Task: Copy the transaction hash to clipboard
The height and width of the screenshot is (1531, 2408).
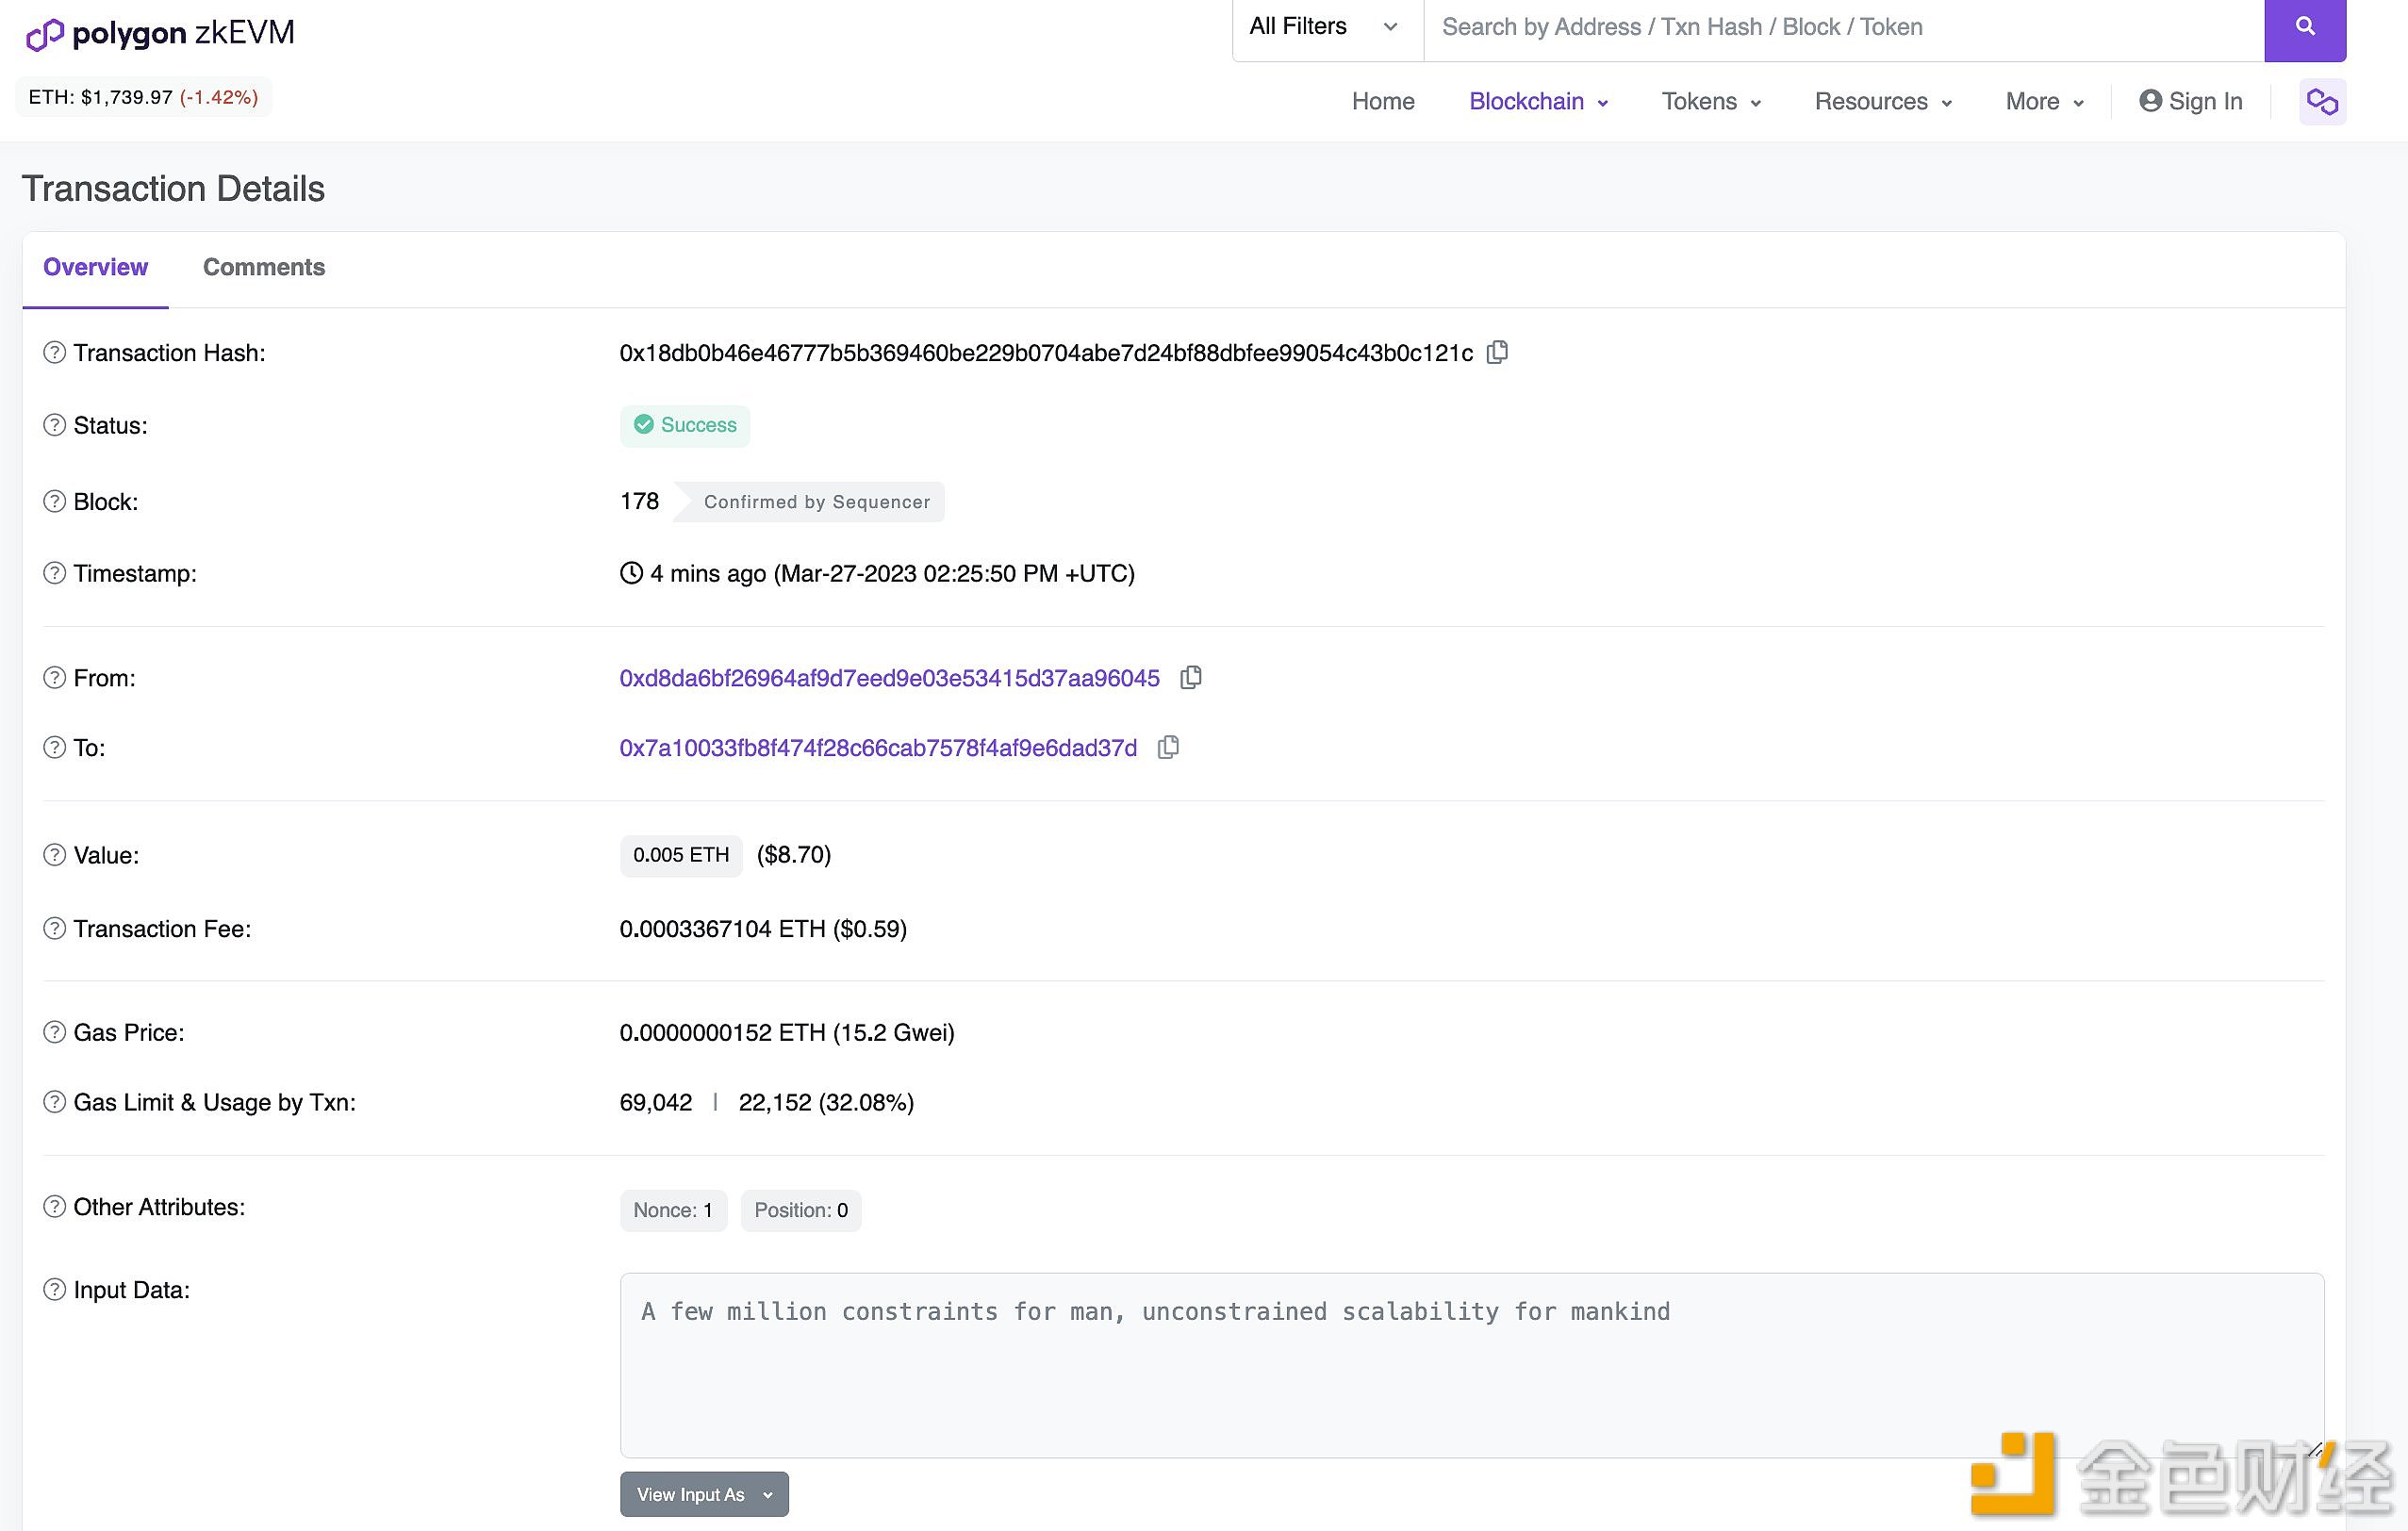Action: click(1497, 352)
